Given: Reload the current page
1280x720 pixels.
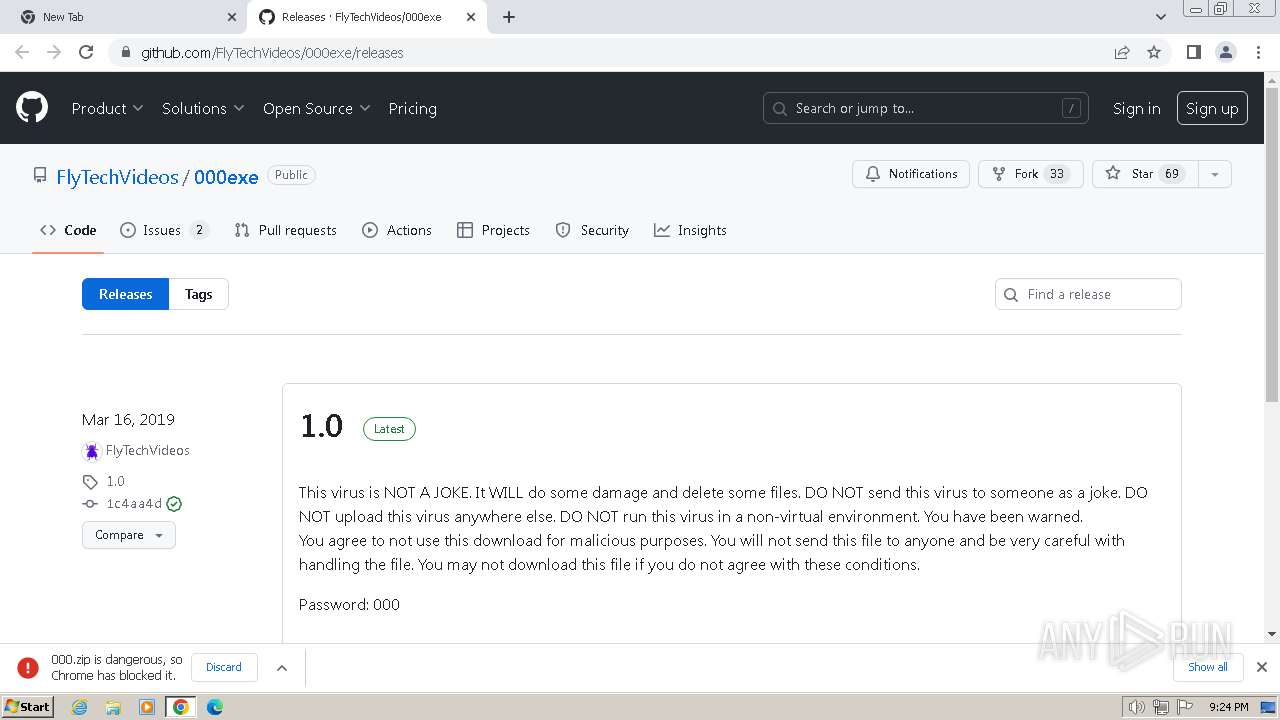Looking at the screenshot, I should [86, 52].
